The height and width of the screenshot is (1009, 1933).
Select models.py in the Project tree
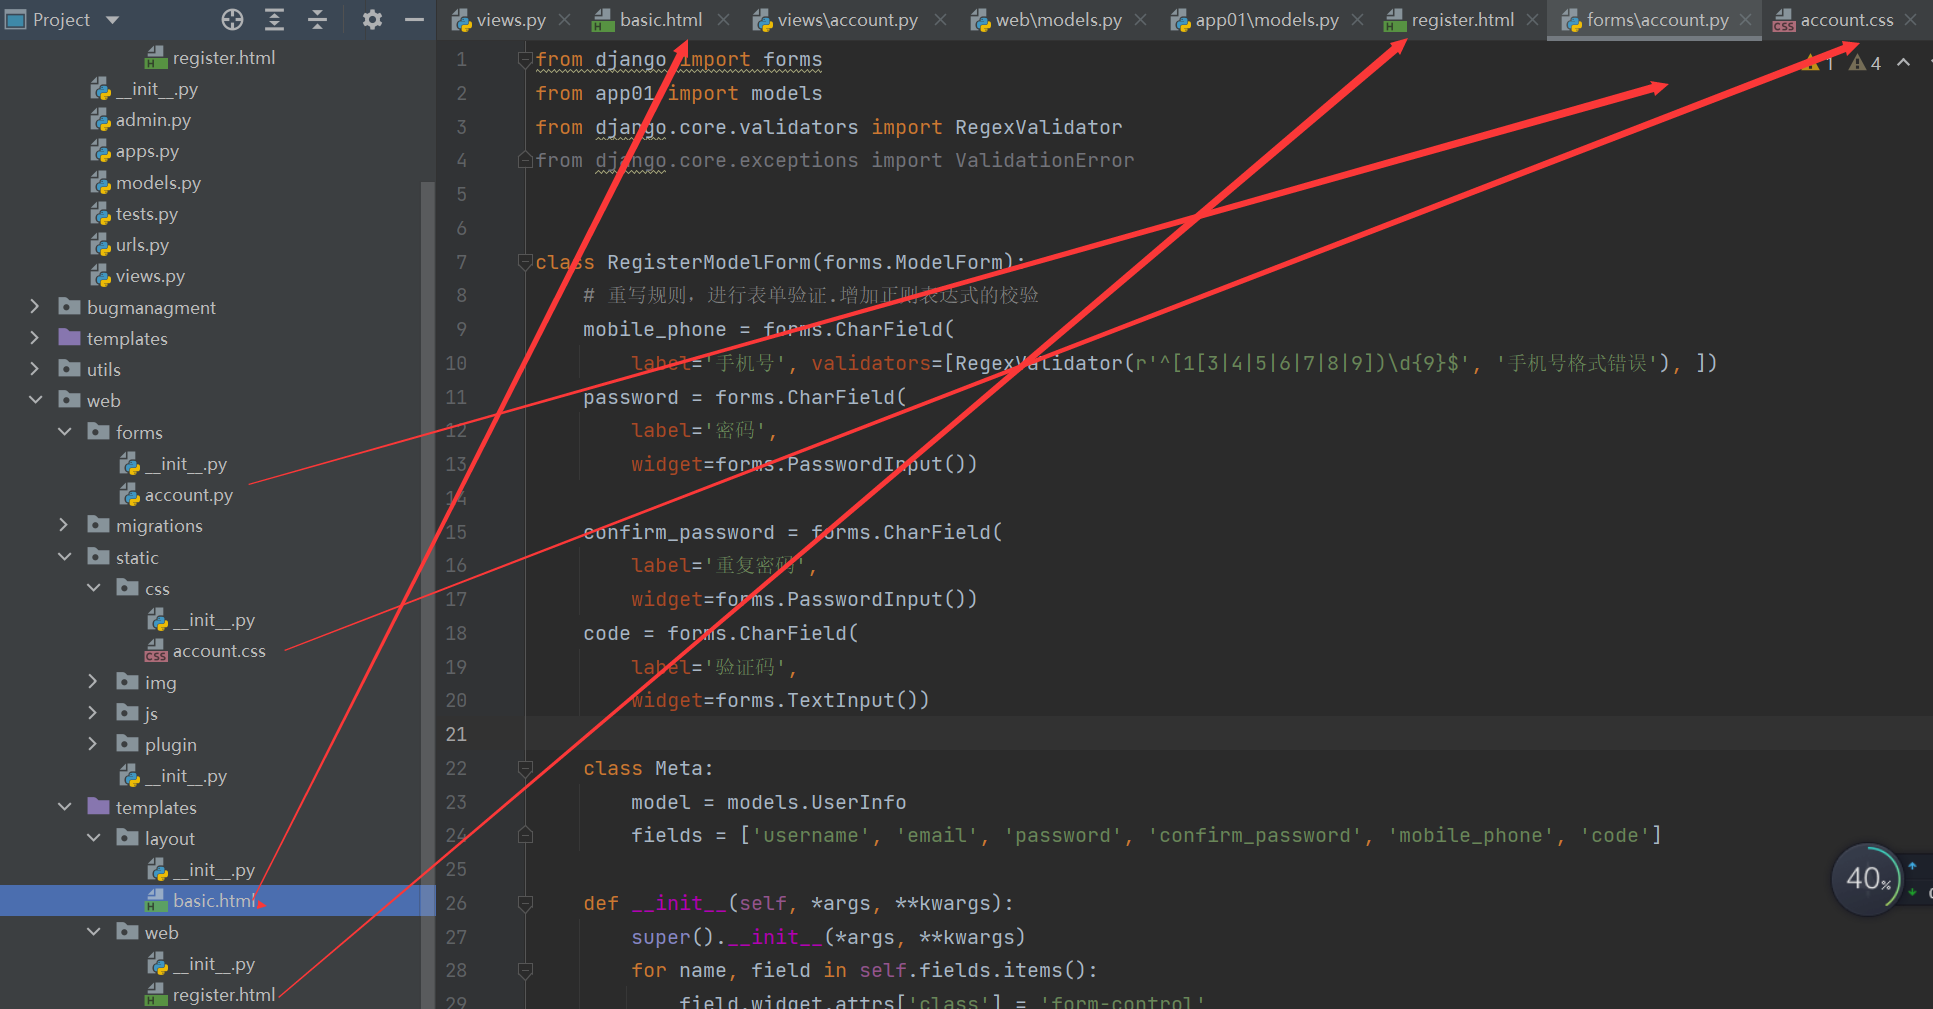[x=158, y=183]
